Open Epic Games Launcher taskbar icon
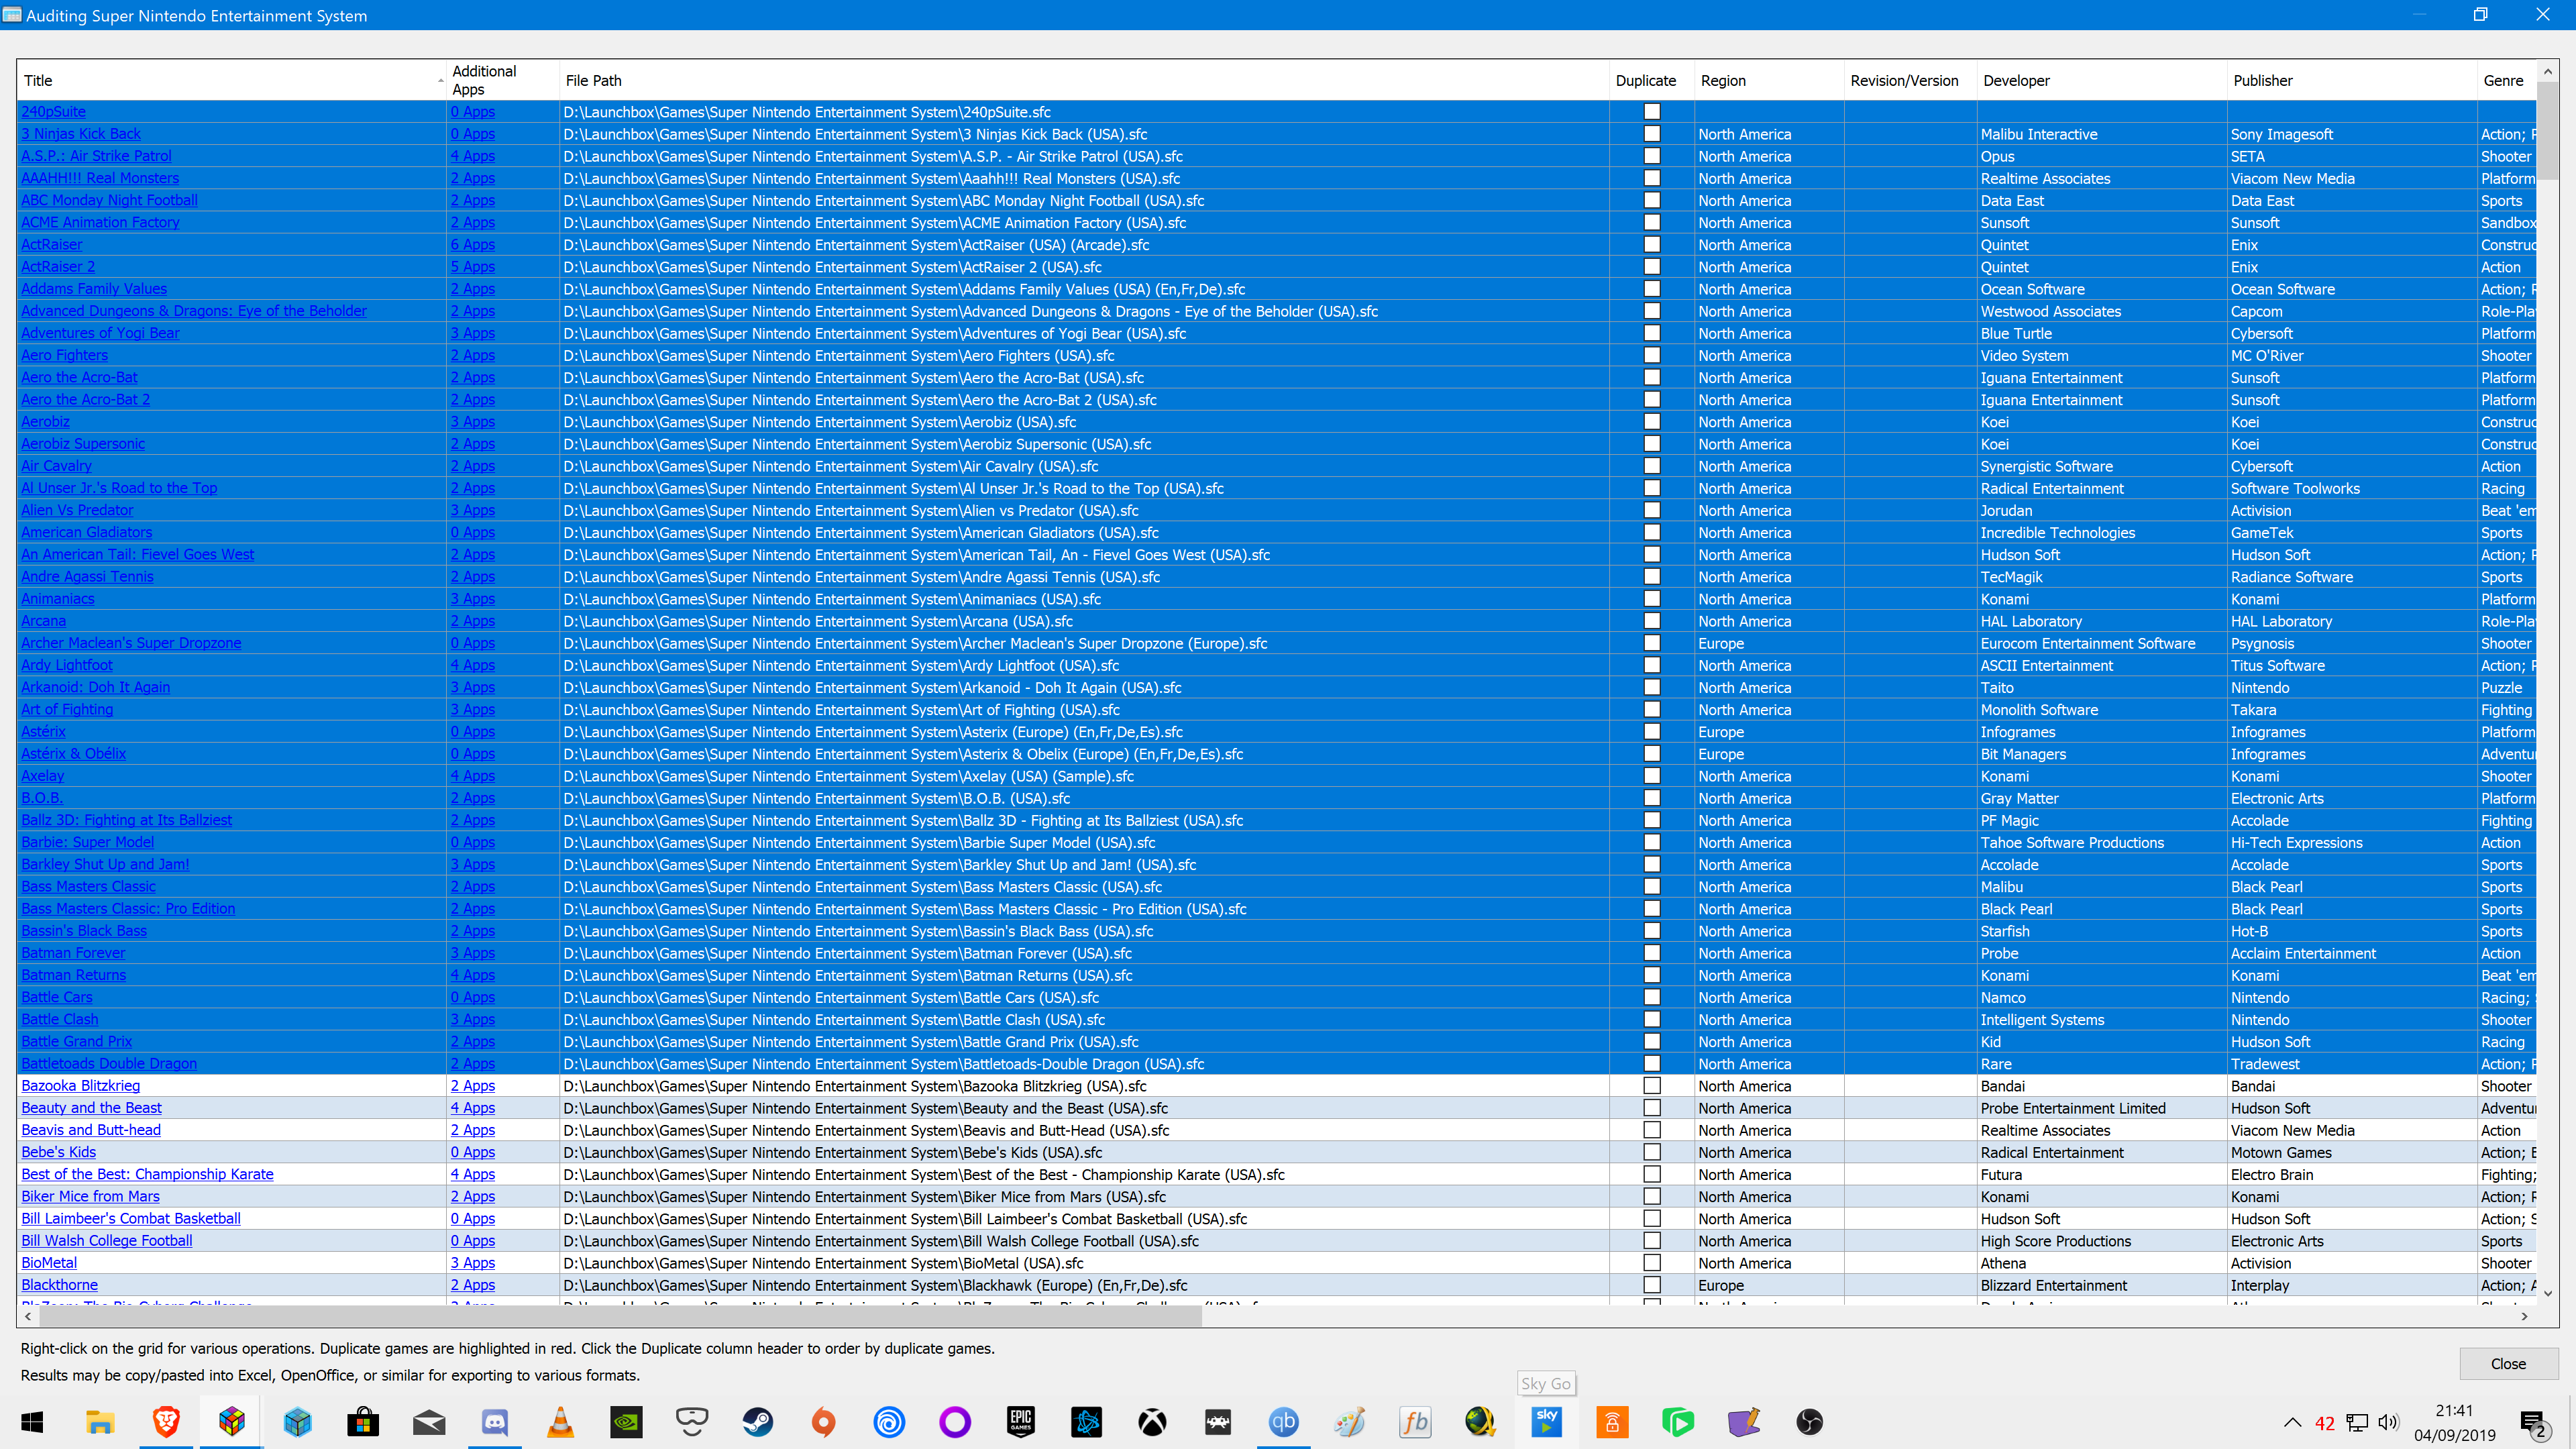Image resolution: width=2576 pixels, height=1449 pixels. point(1020,1421)
